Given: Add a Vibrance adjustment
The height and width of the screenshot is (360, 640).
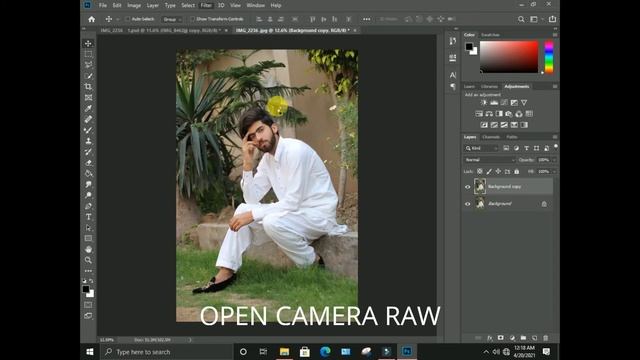Looking at the screenshot, I should (x=524, y=103).
